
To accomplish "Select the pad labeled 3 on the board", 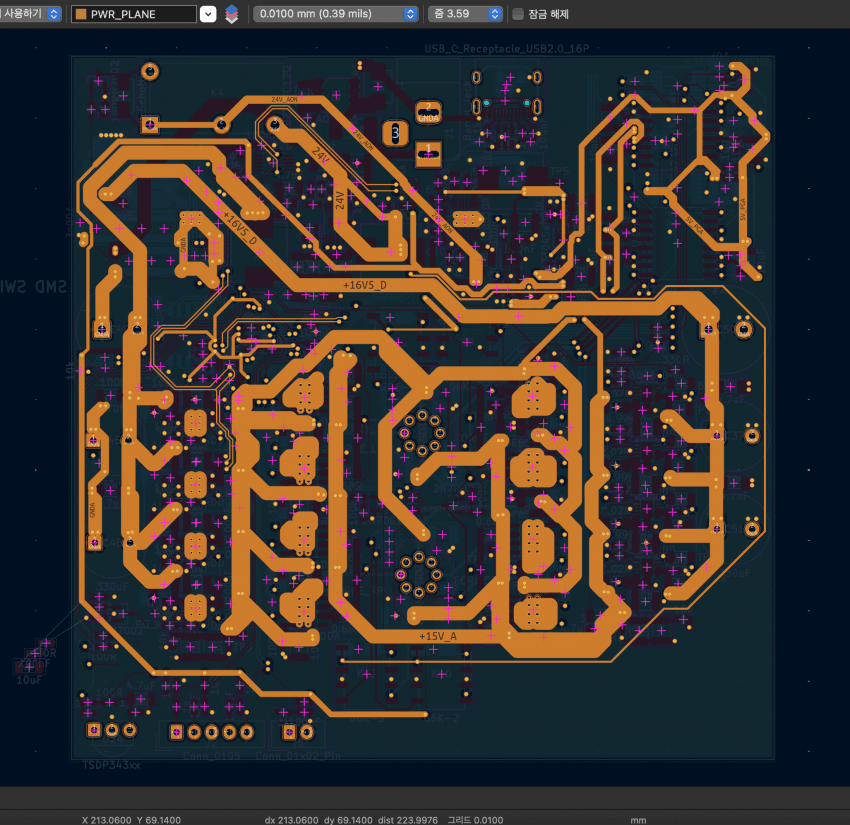I will pos(395,133).
